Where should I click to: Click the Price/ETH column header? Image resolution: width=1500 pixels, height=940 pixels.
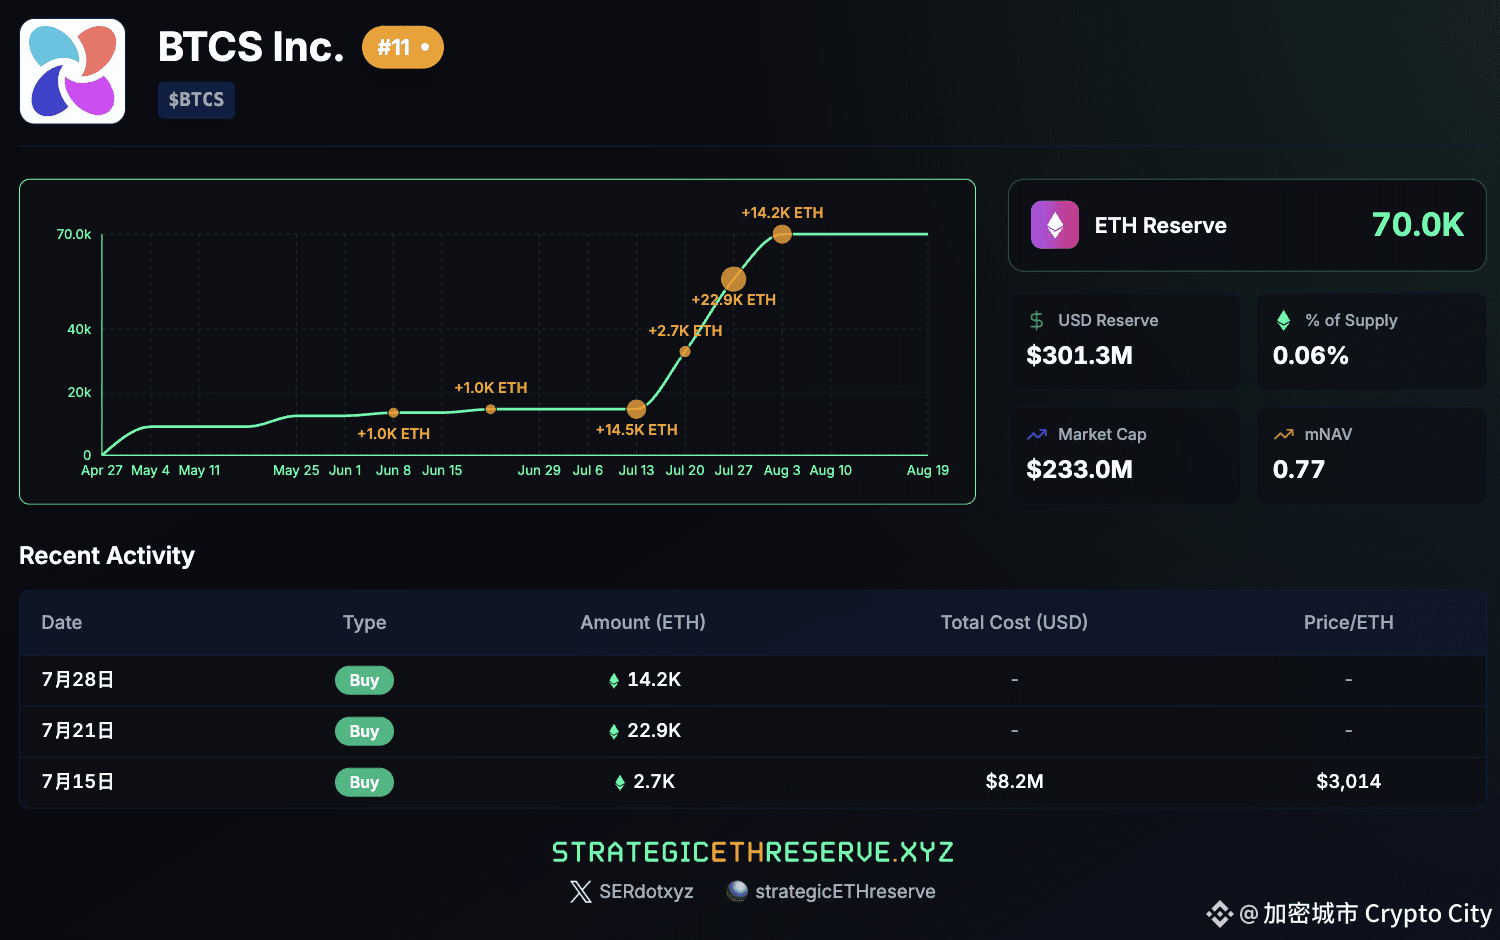[1348, 622]
